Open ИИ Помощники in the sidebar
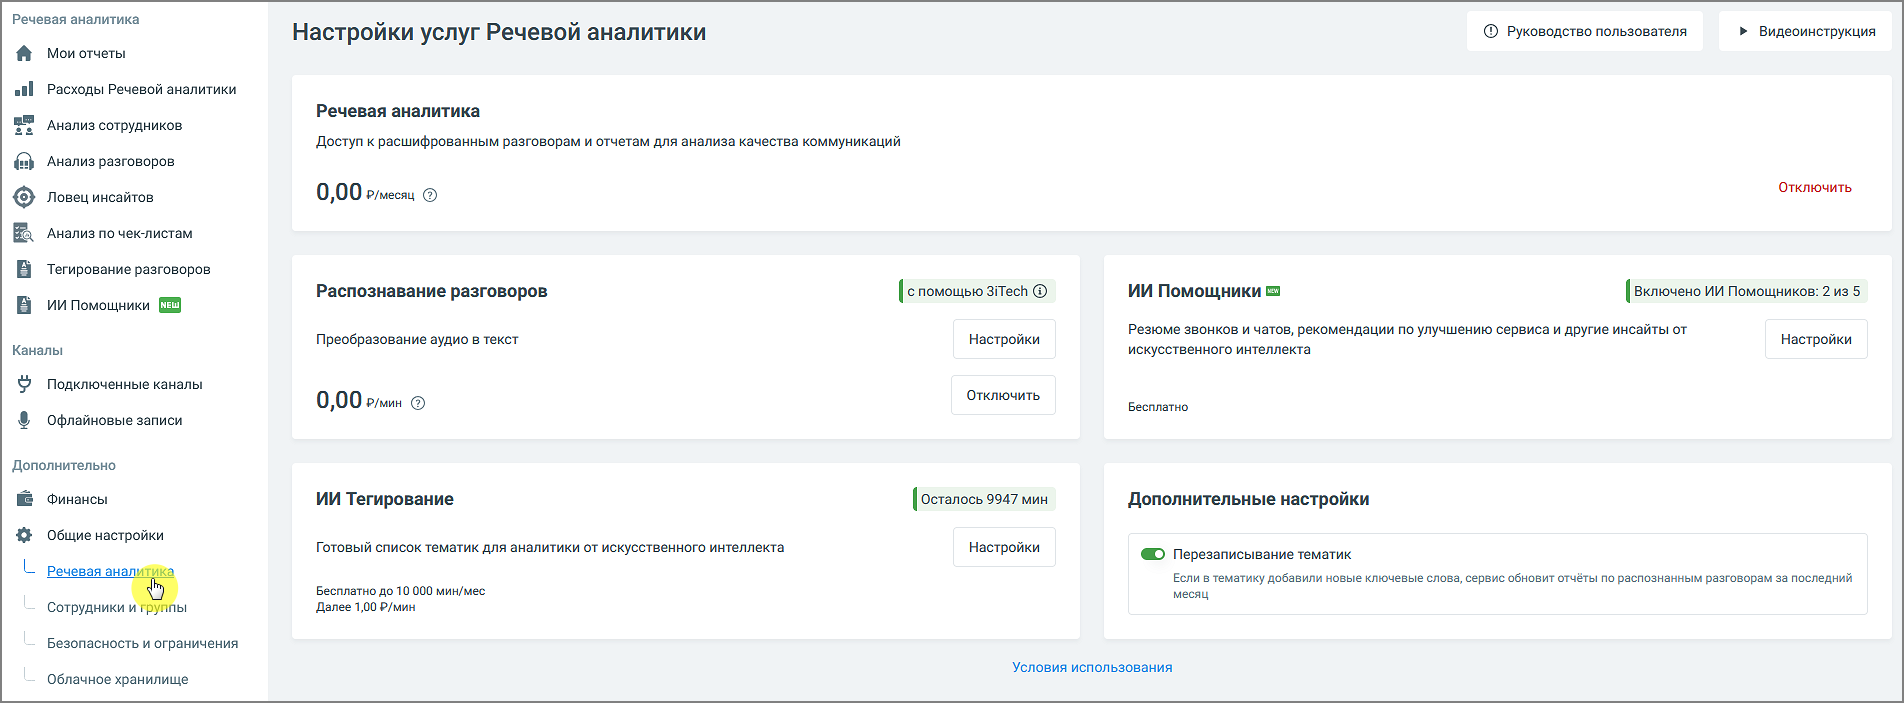Screen dimensions: 1904x703 click(x=98, y=305)
